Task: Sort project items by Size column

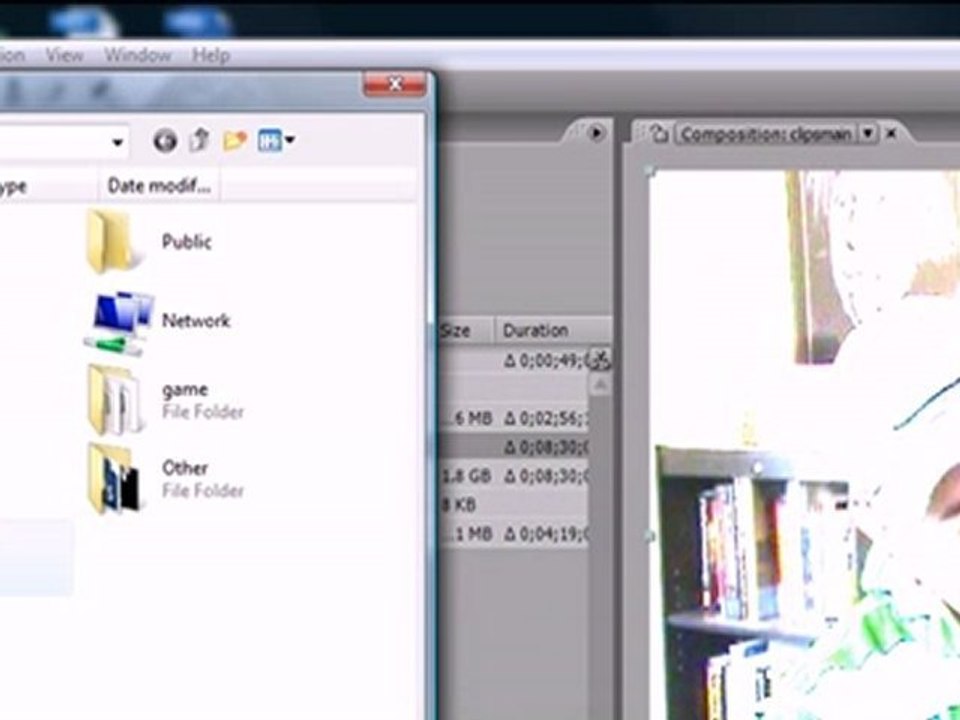Action: [x=467, y=331]
